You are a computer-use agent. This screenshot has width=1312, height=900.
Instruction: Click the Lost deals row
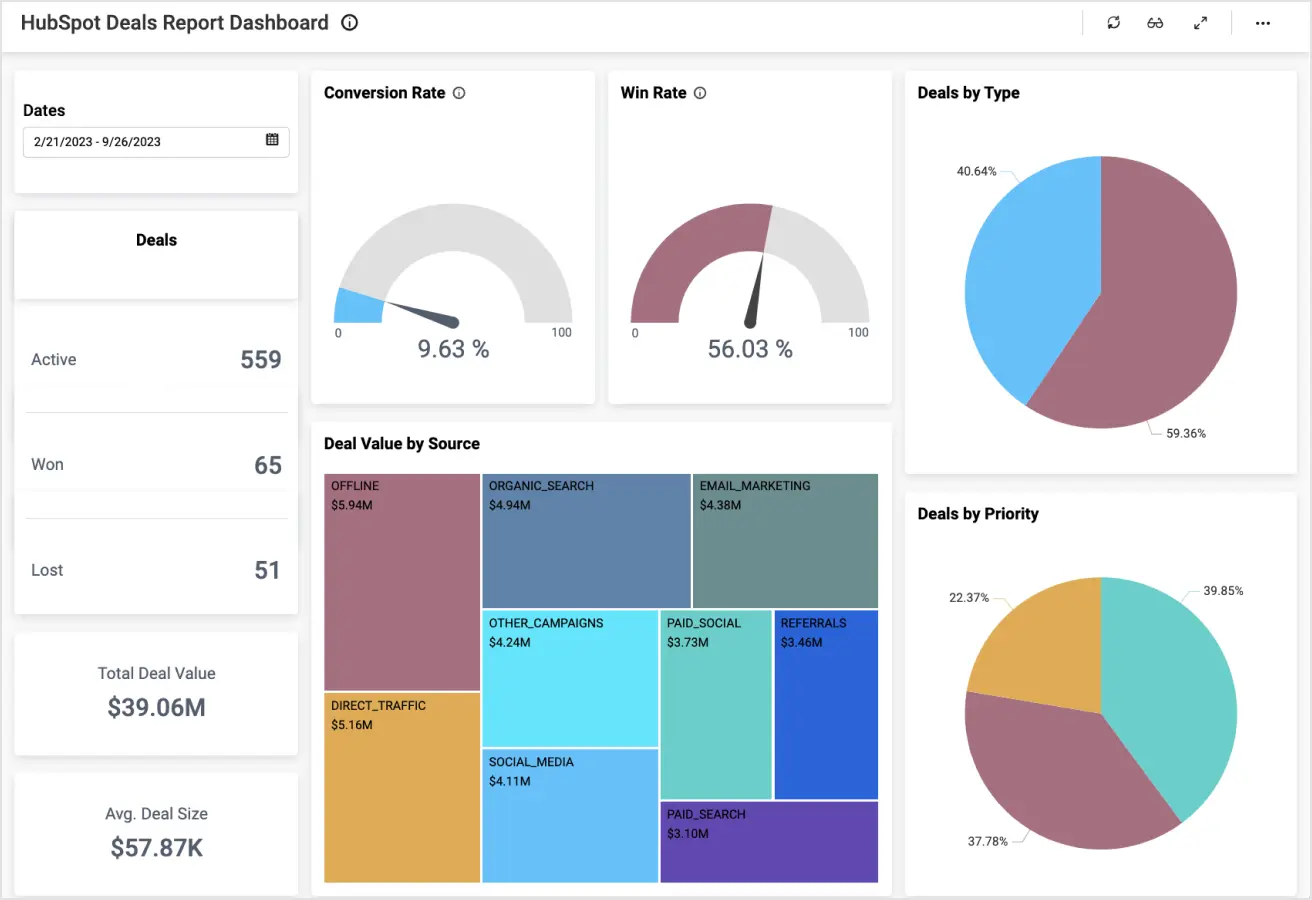pyautogui.click(x=155, y=570)
